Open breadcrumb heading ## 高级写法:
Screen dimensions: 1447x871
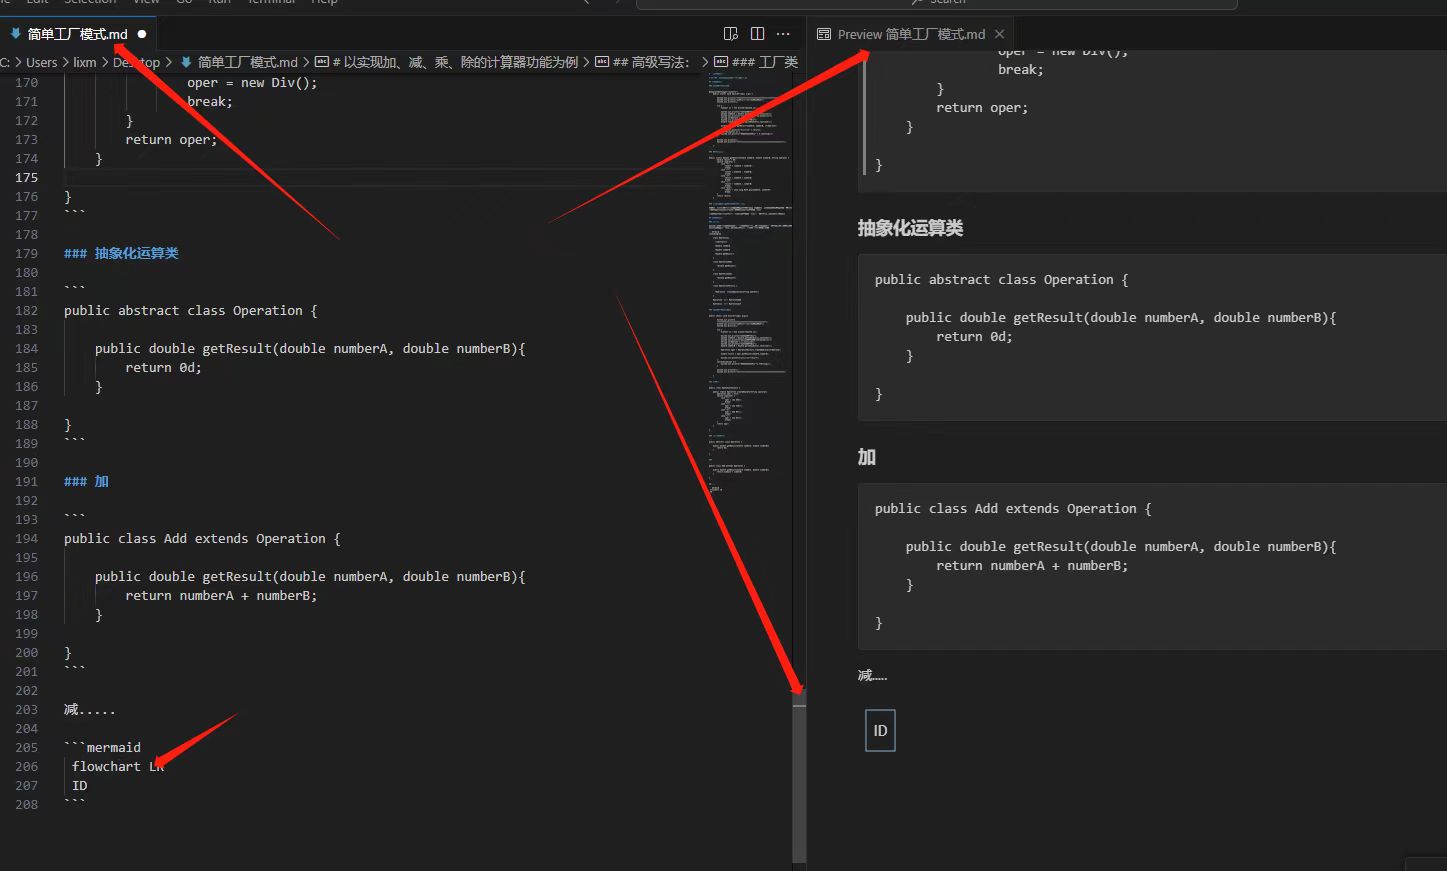[x=651, y=62]
